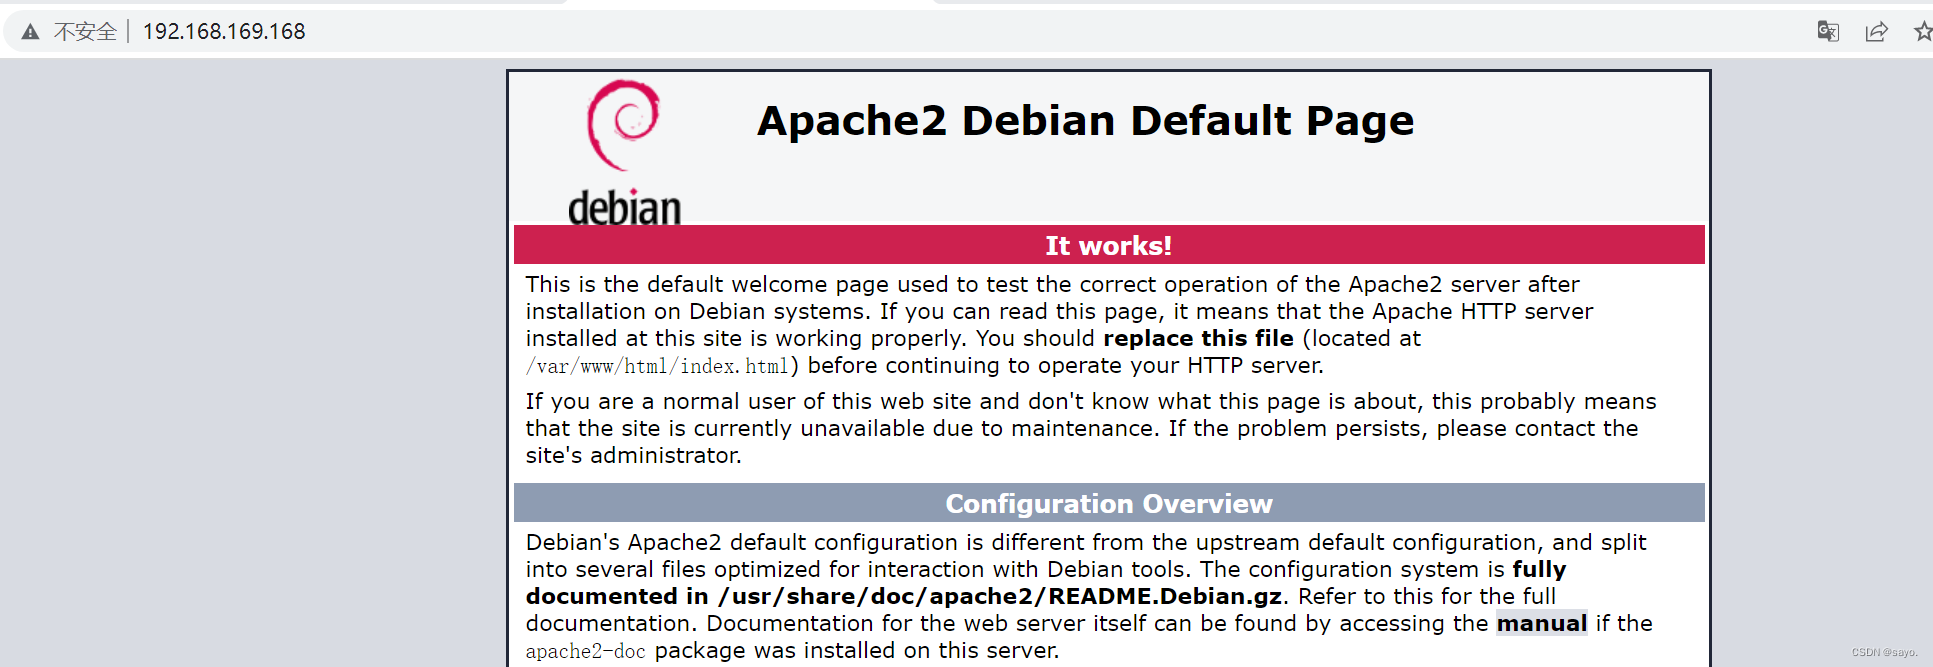Click the Apache2 Debian Default Page heading
The width and height of the screenshot is (1933, 667).
coord(1085,121)
